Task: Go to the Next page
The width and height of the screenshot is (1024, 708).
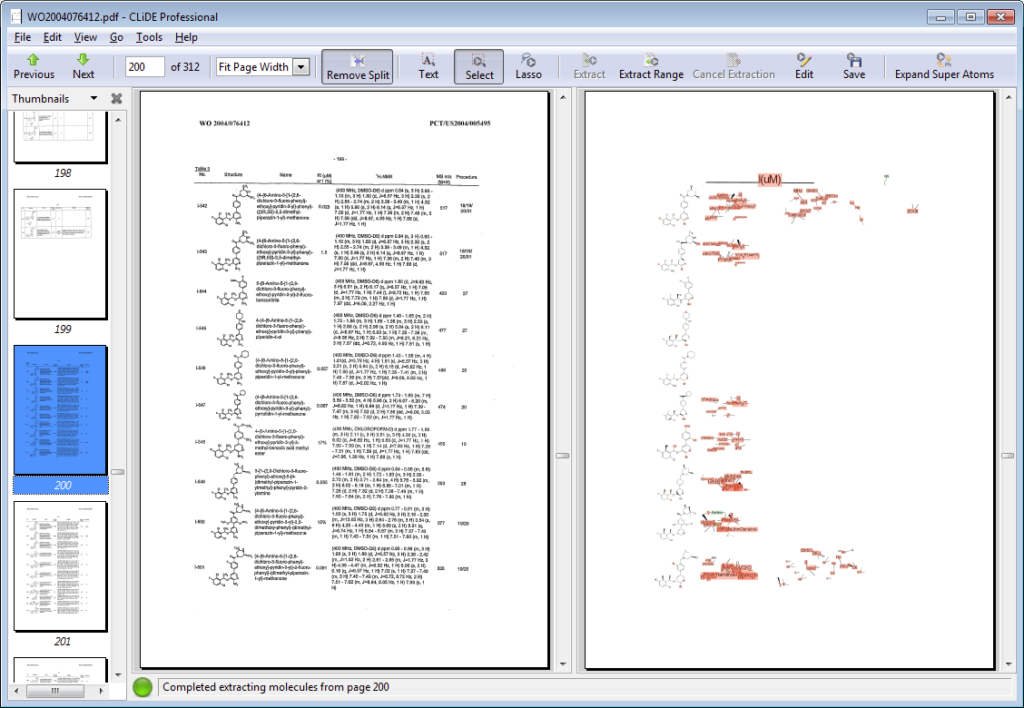Action: click(x=83, y=66)
